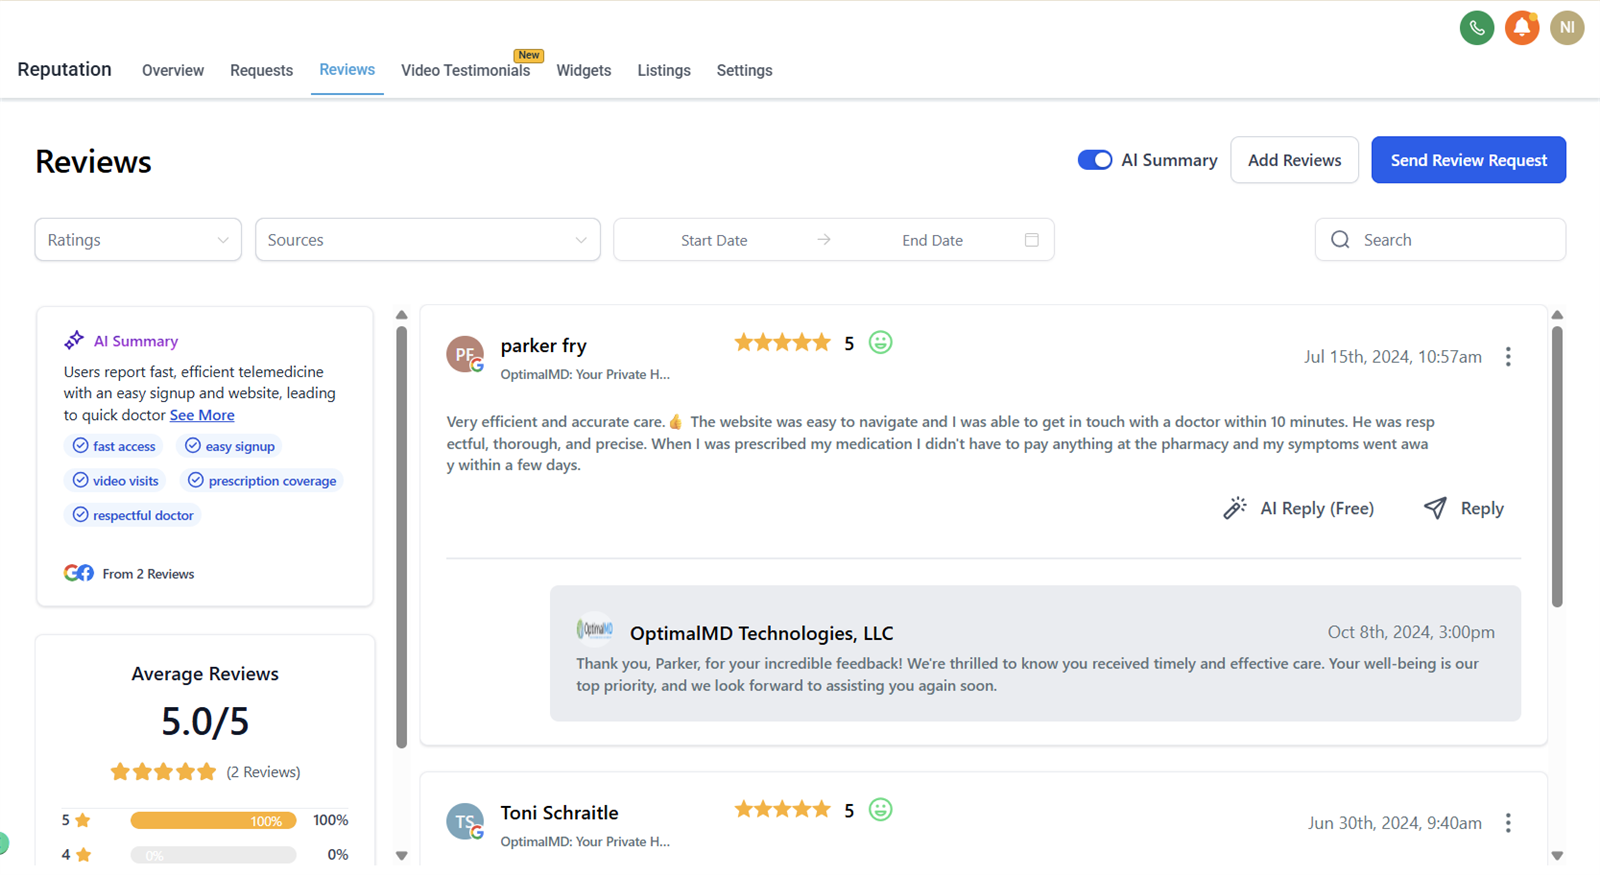Click Toni Schraitle's green smiley sentiment icon
The width and height of the screenshot is (1600, 875).
pyautogui.click(x=880, y=809)
